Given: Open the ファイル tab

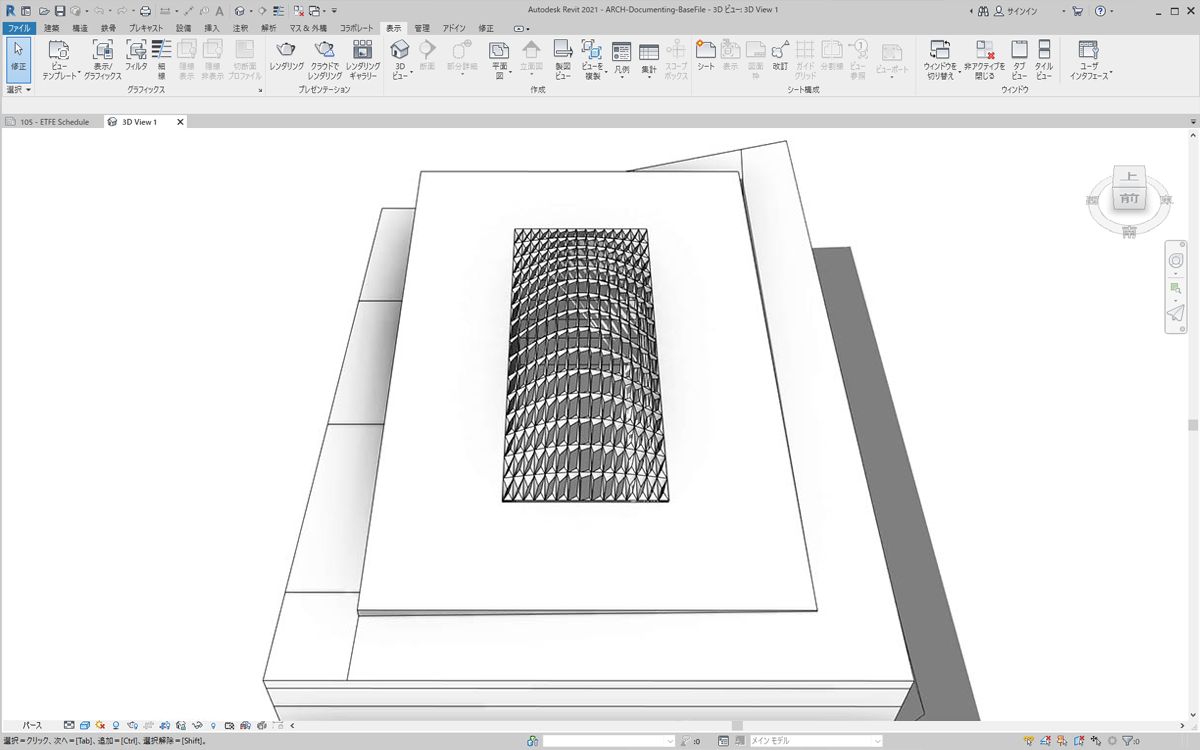Looking at the screenshot, I should (x=19, y=28).
